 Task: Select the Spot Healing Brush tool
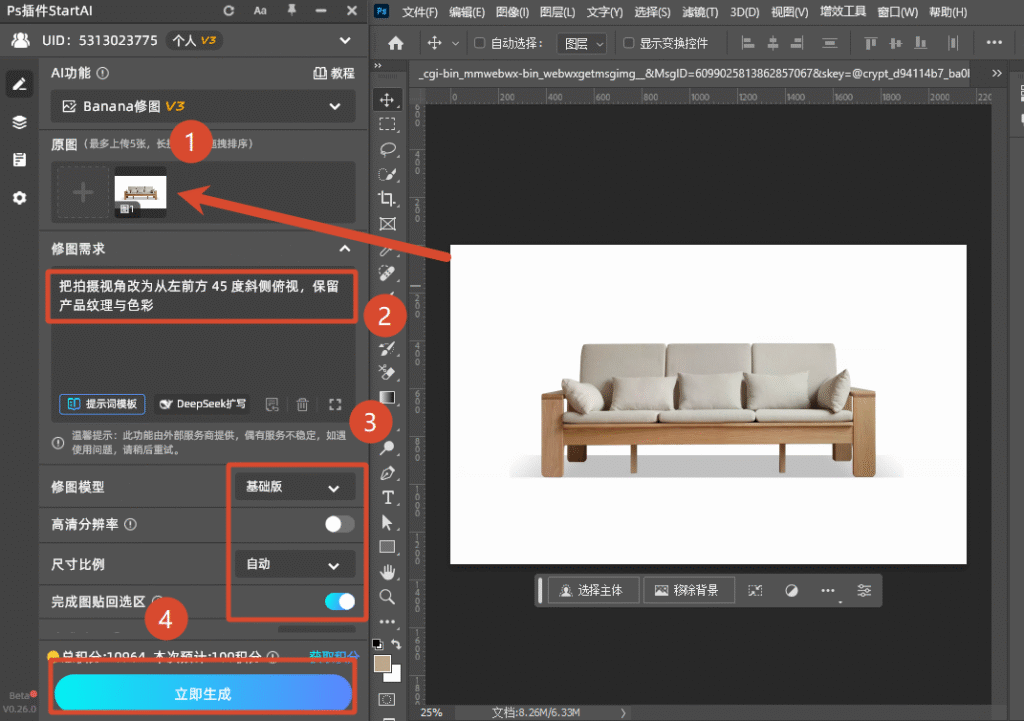pyautogui.click(x=387, y=273)
